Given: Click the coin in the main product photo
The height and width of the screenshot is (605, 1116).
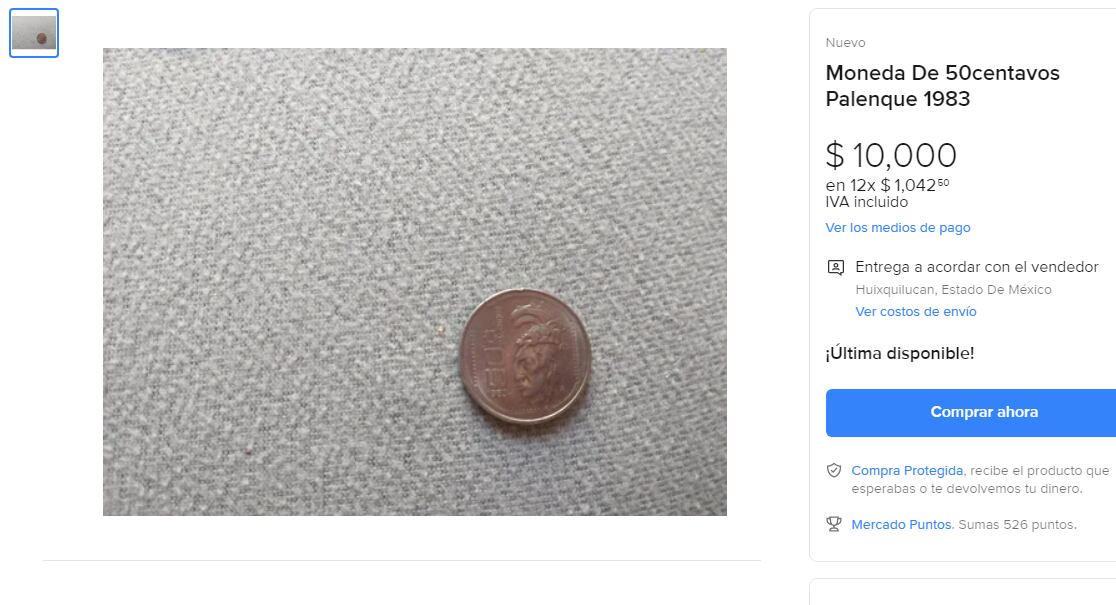Looking at the screenshot, I should [x=525, y=355].
